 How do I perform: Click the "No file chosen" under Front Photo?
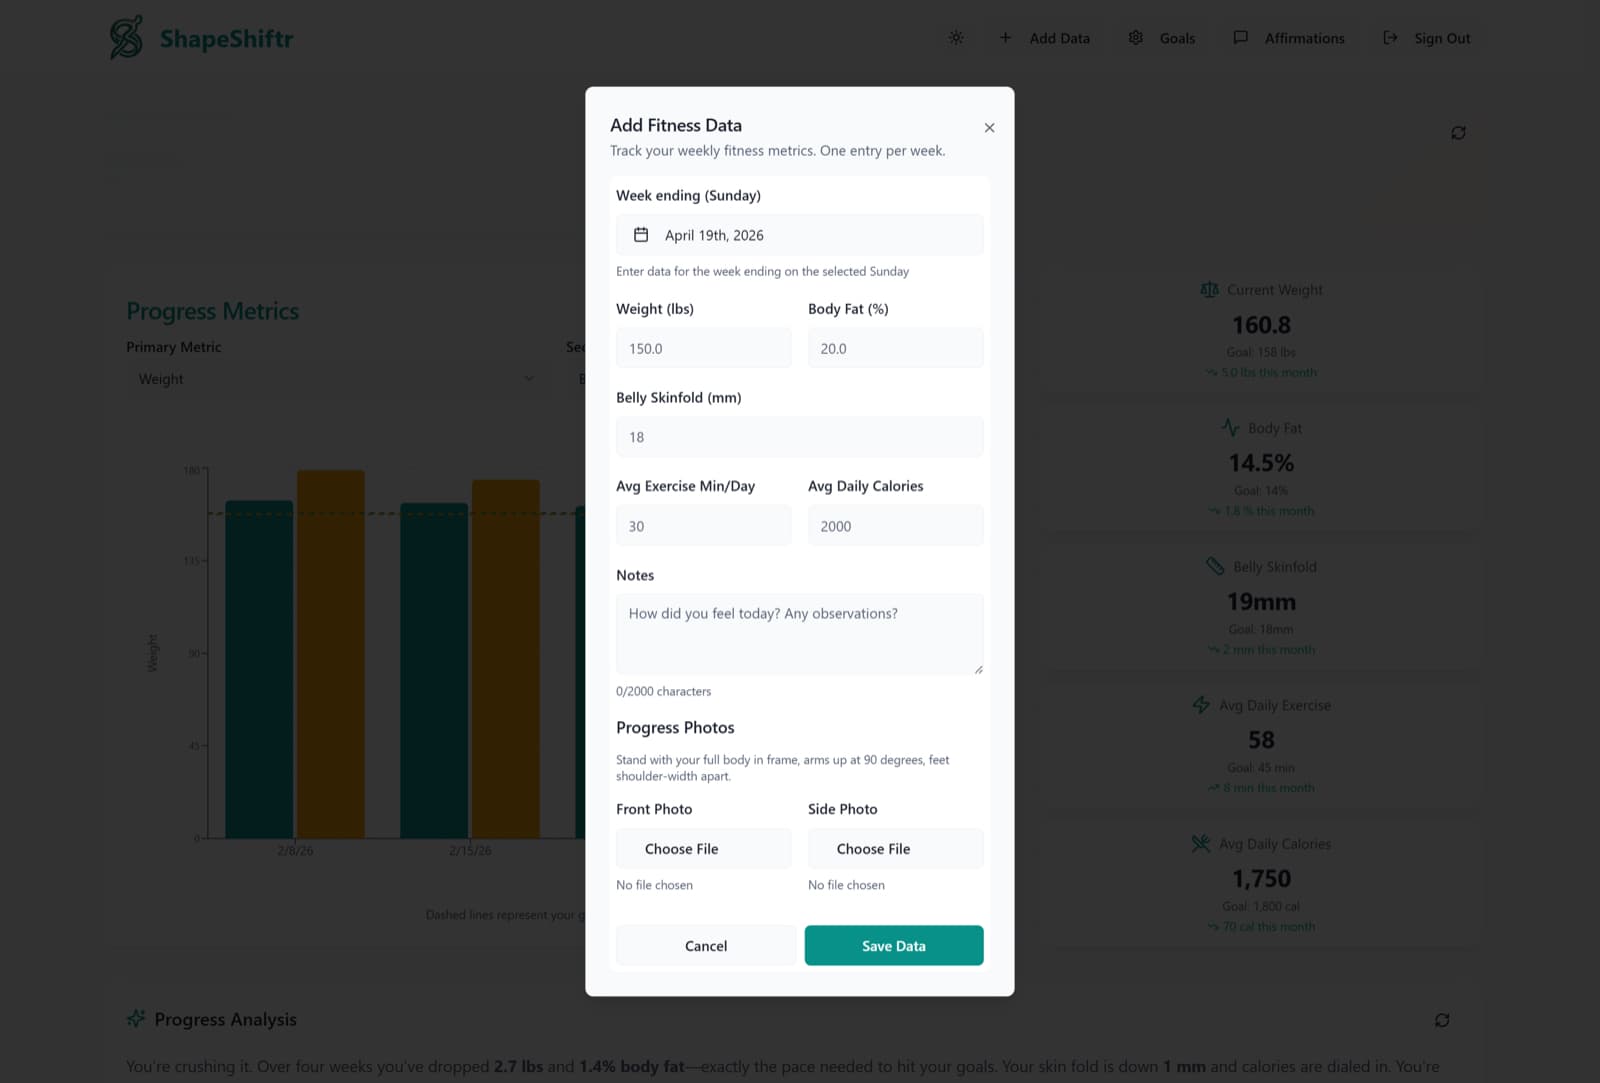(x=655, y=885)
